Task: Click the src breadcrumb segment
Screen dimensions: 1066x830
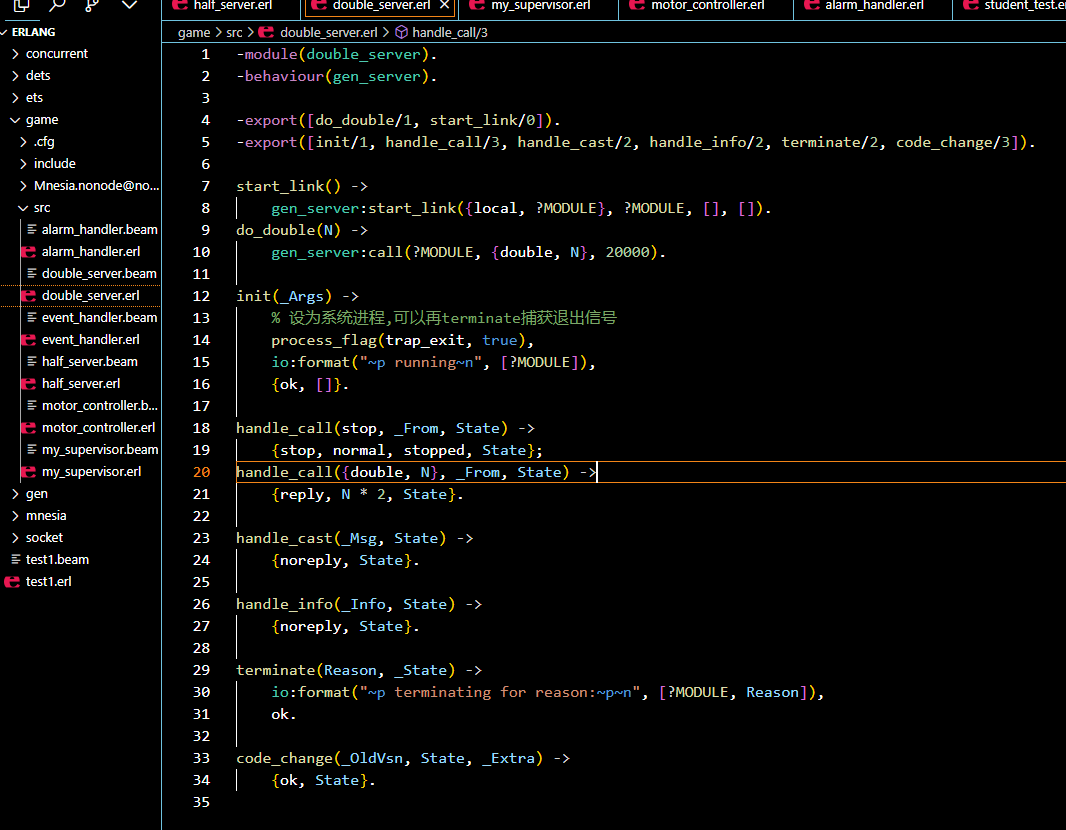Action: [234, 33]
